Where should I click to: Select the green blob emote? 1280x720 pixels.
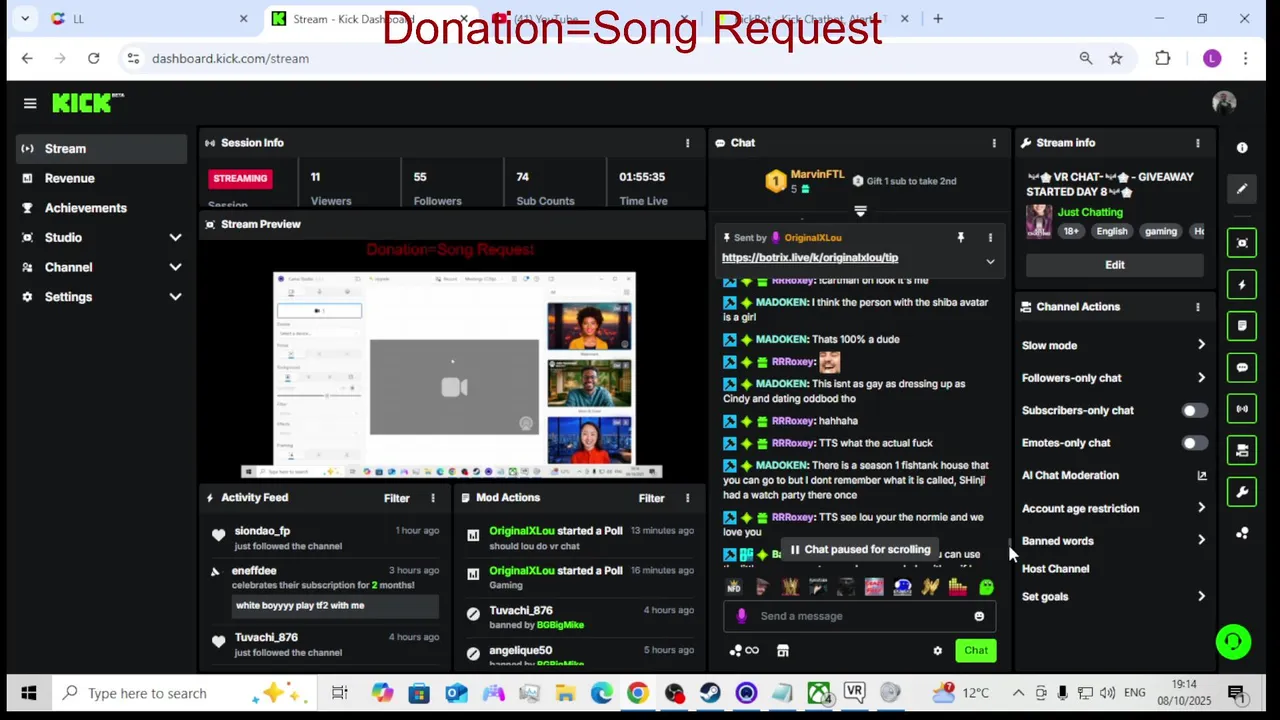(986, 587)
